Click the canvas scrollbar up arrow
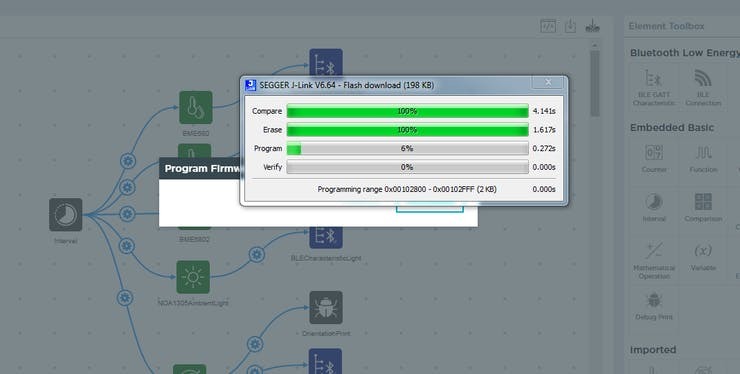Screen dimensions: 740x374 pyautogui.click(x=595, y=45)
